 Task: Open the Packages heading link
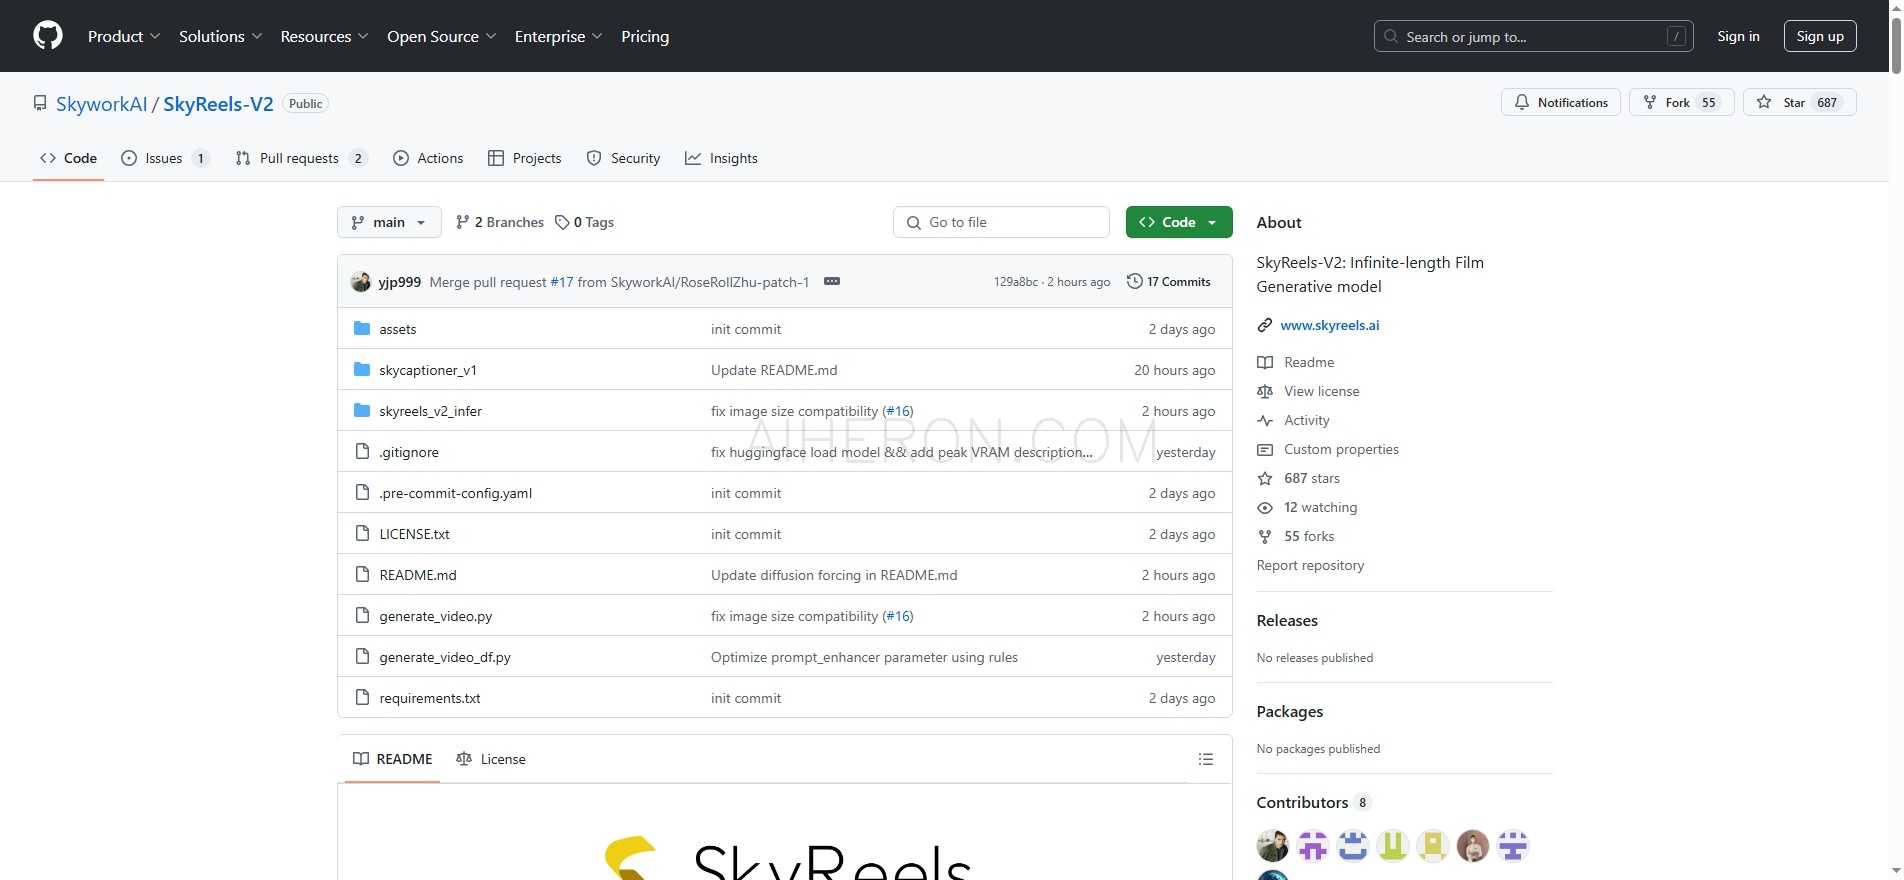(x=1289, y=711)
